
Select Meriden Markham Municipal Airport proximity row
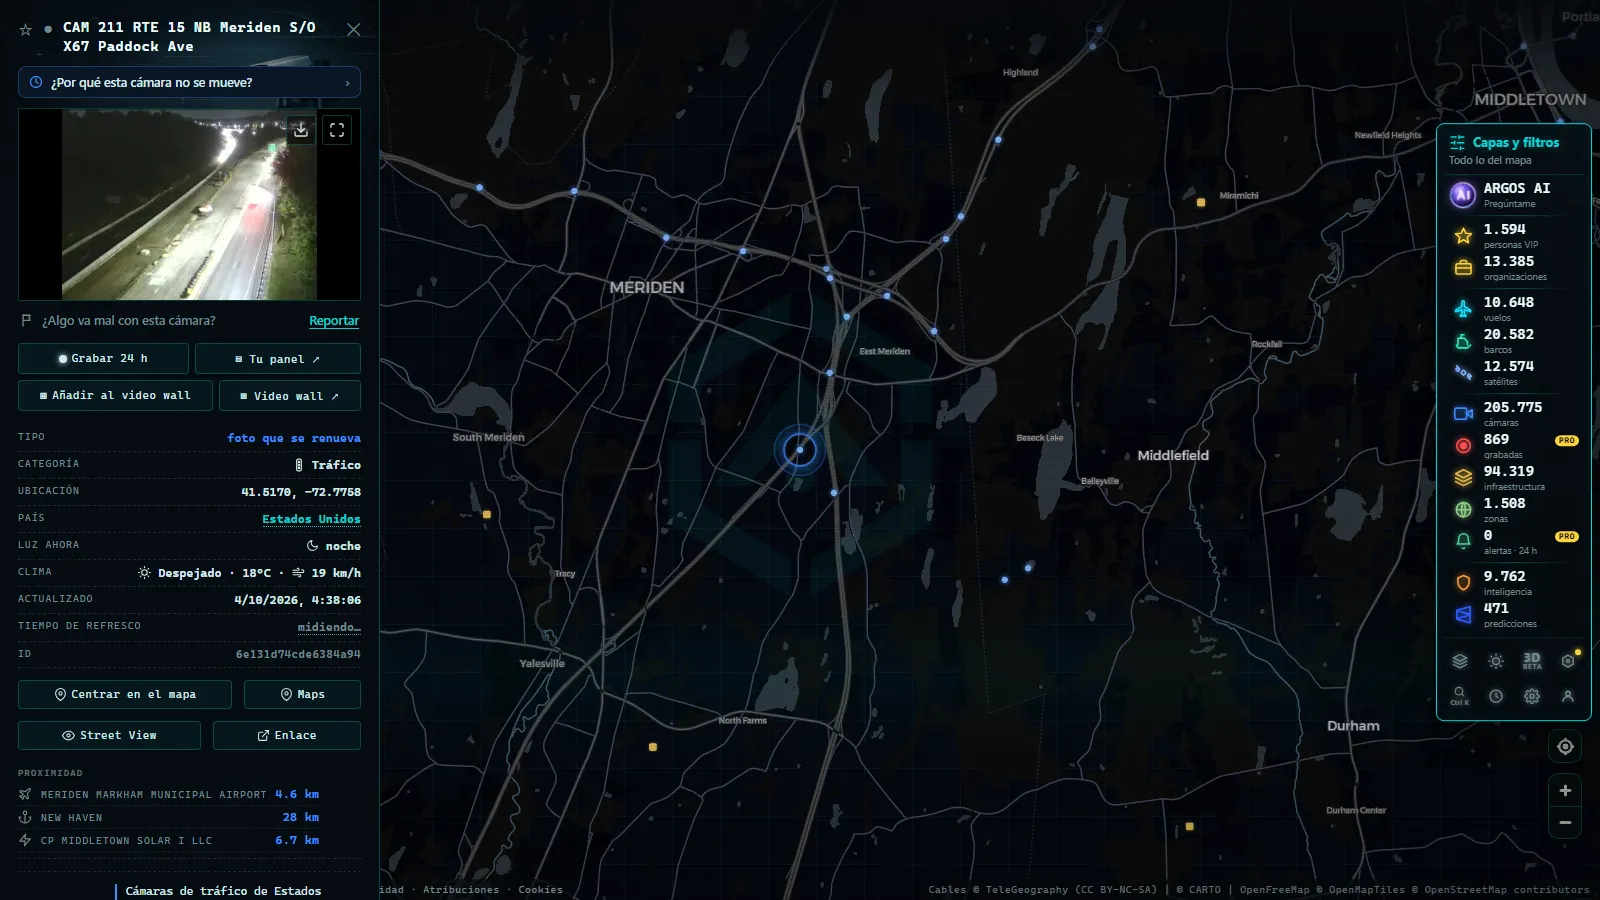(x=169, y=794)
